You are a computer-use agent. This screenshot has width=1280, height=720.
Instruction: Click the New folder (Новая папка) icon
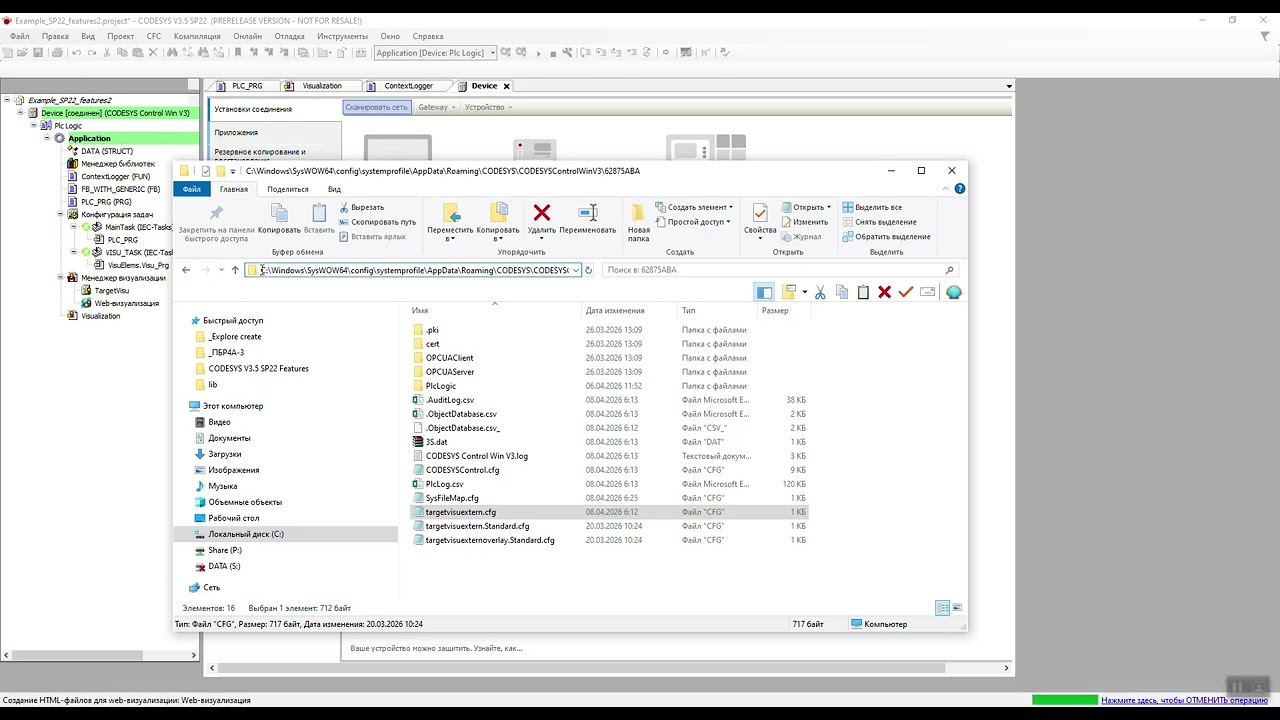638,212
